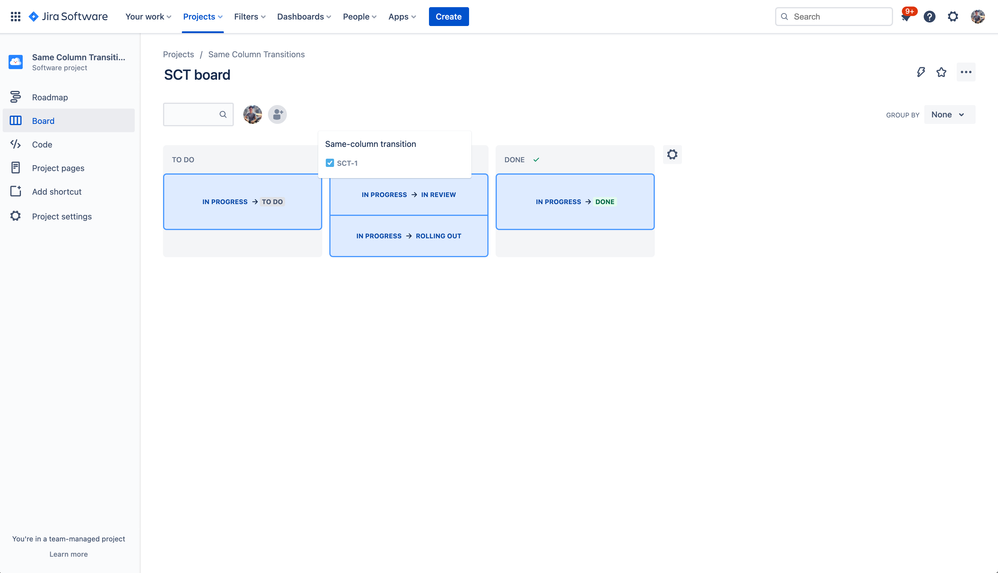Click the Learn more link

click(69, 555)
